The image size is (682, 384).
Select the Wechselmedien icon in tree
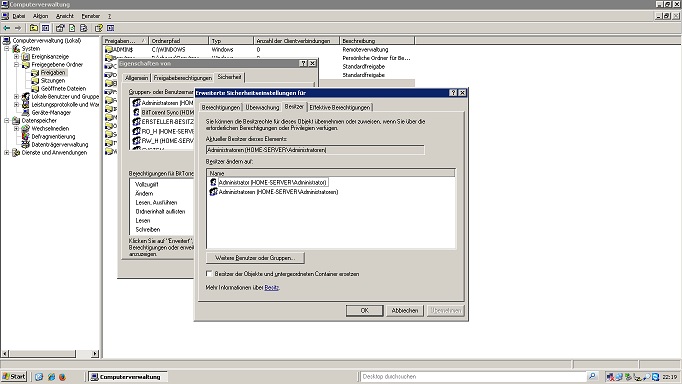tap(26, 128)
